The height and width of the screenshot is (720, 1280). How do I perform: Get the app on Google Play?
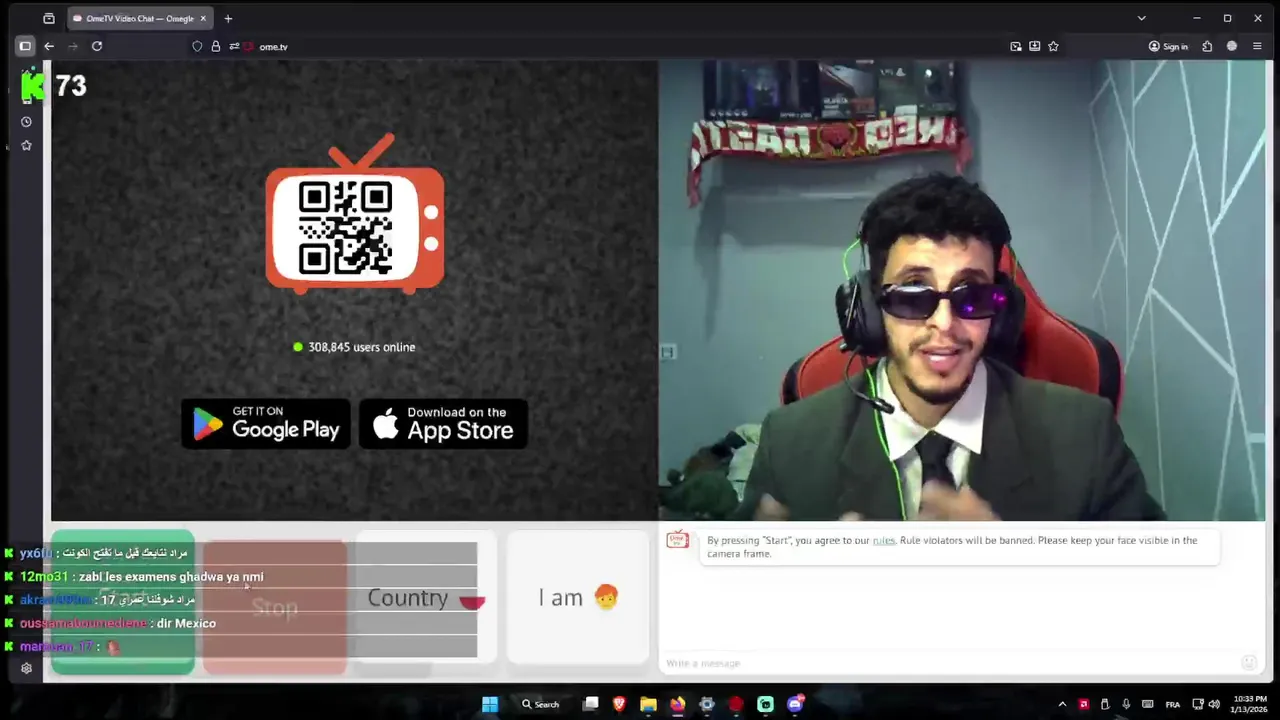[266, 424]
